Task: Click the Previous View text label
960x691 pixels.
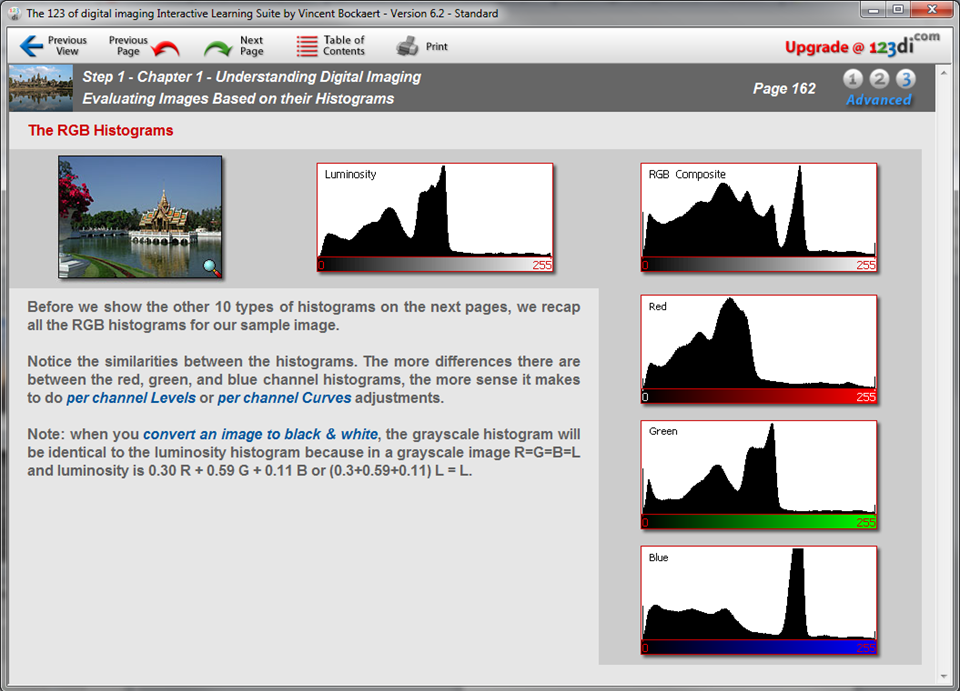Action: 67,46
